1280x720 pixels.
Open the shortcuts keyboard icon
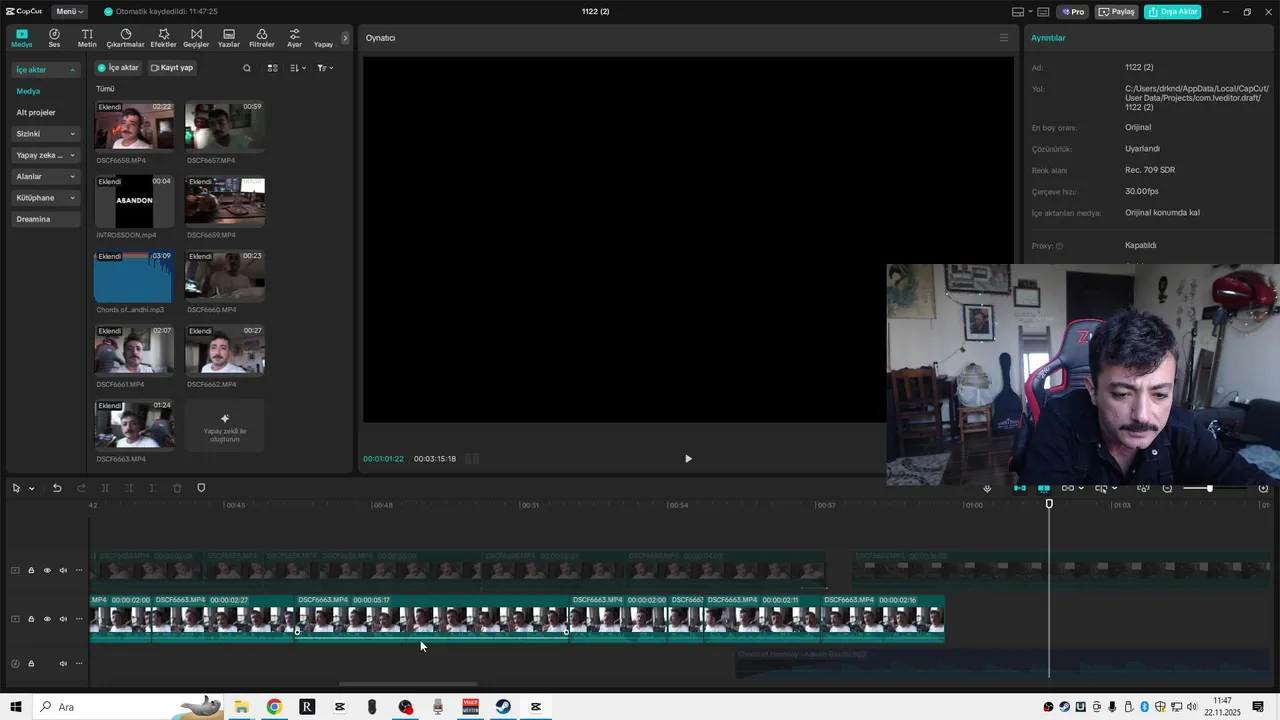[1043, 12]
